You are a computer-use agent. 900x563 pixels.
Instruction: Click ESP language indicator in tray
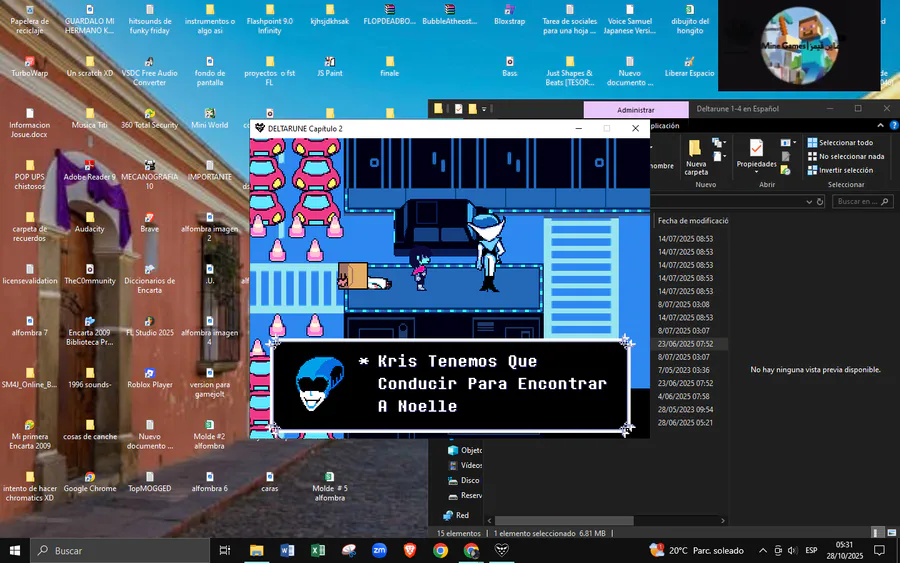[811, 550]
